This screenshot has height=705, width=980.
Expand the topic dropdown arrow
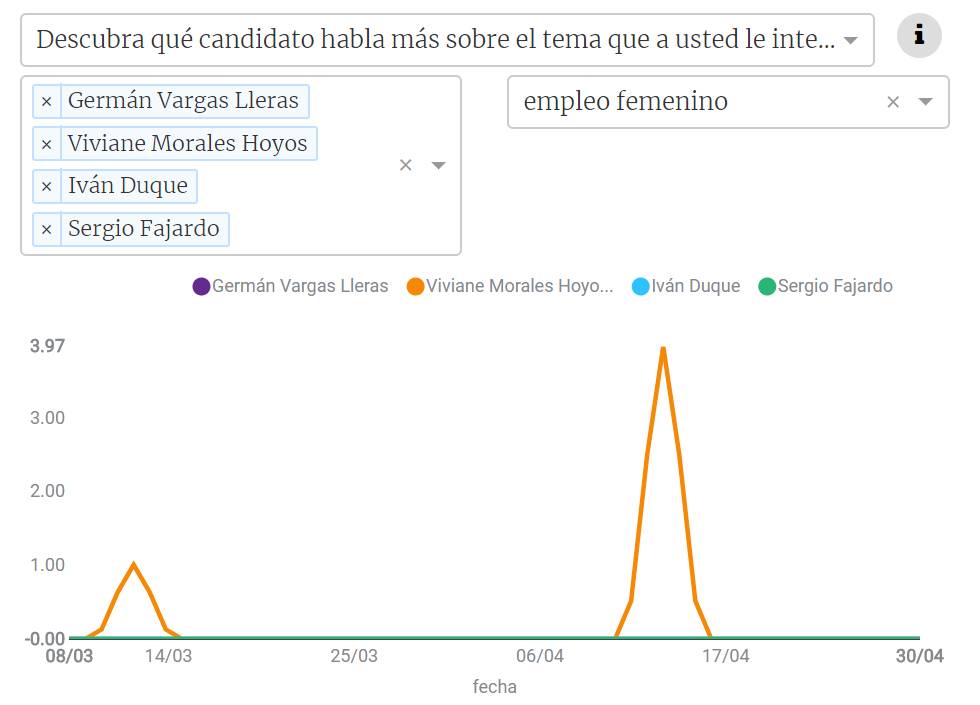[925, 102]
